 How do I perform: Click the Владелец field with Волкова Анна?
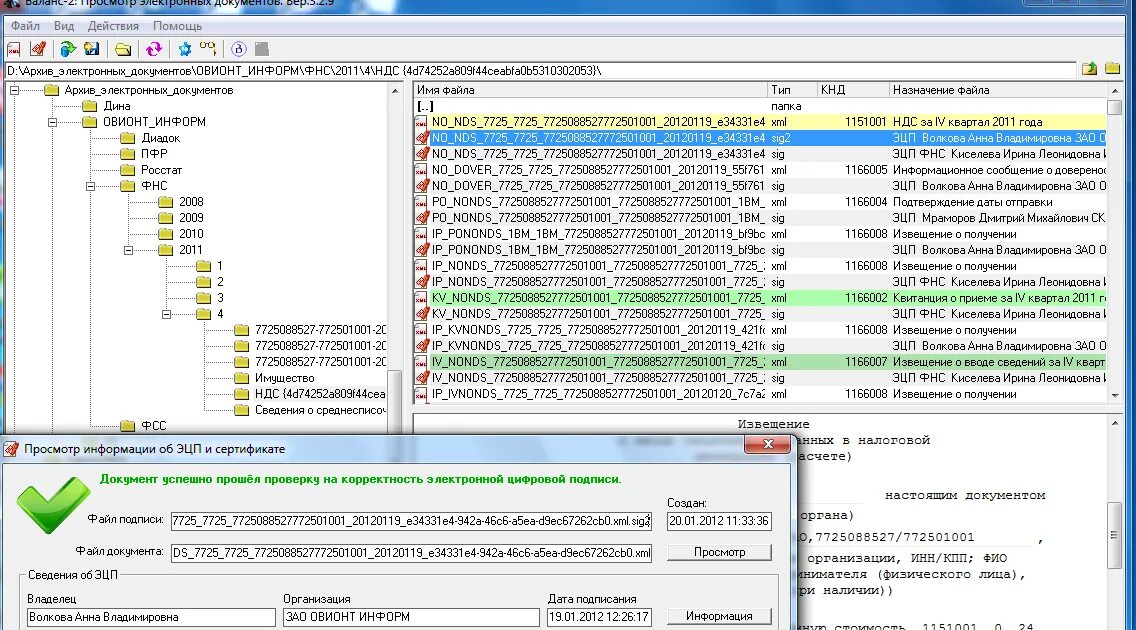(151, 617)
